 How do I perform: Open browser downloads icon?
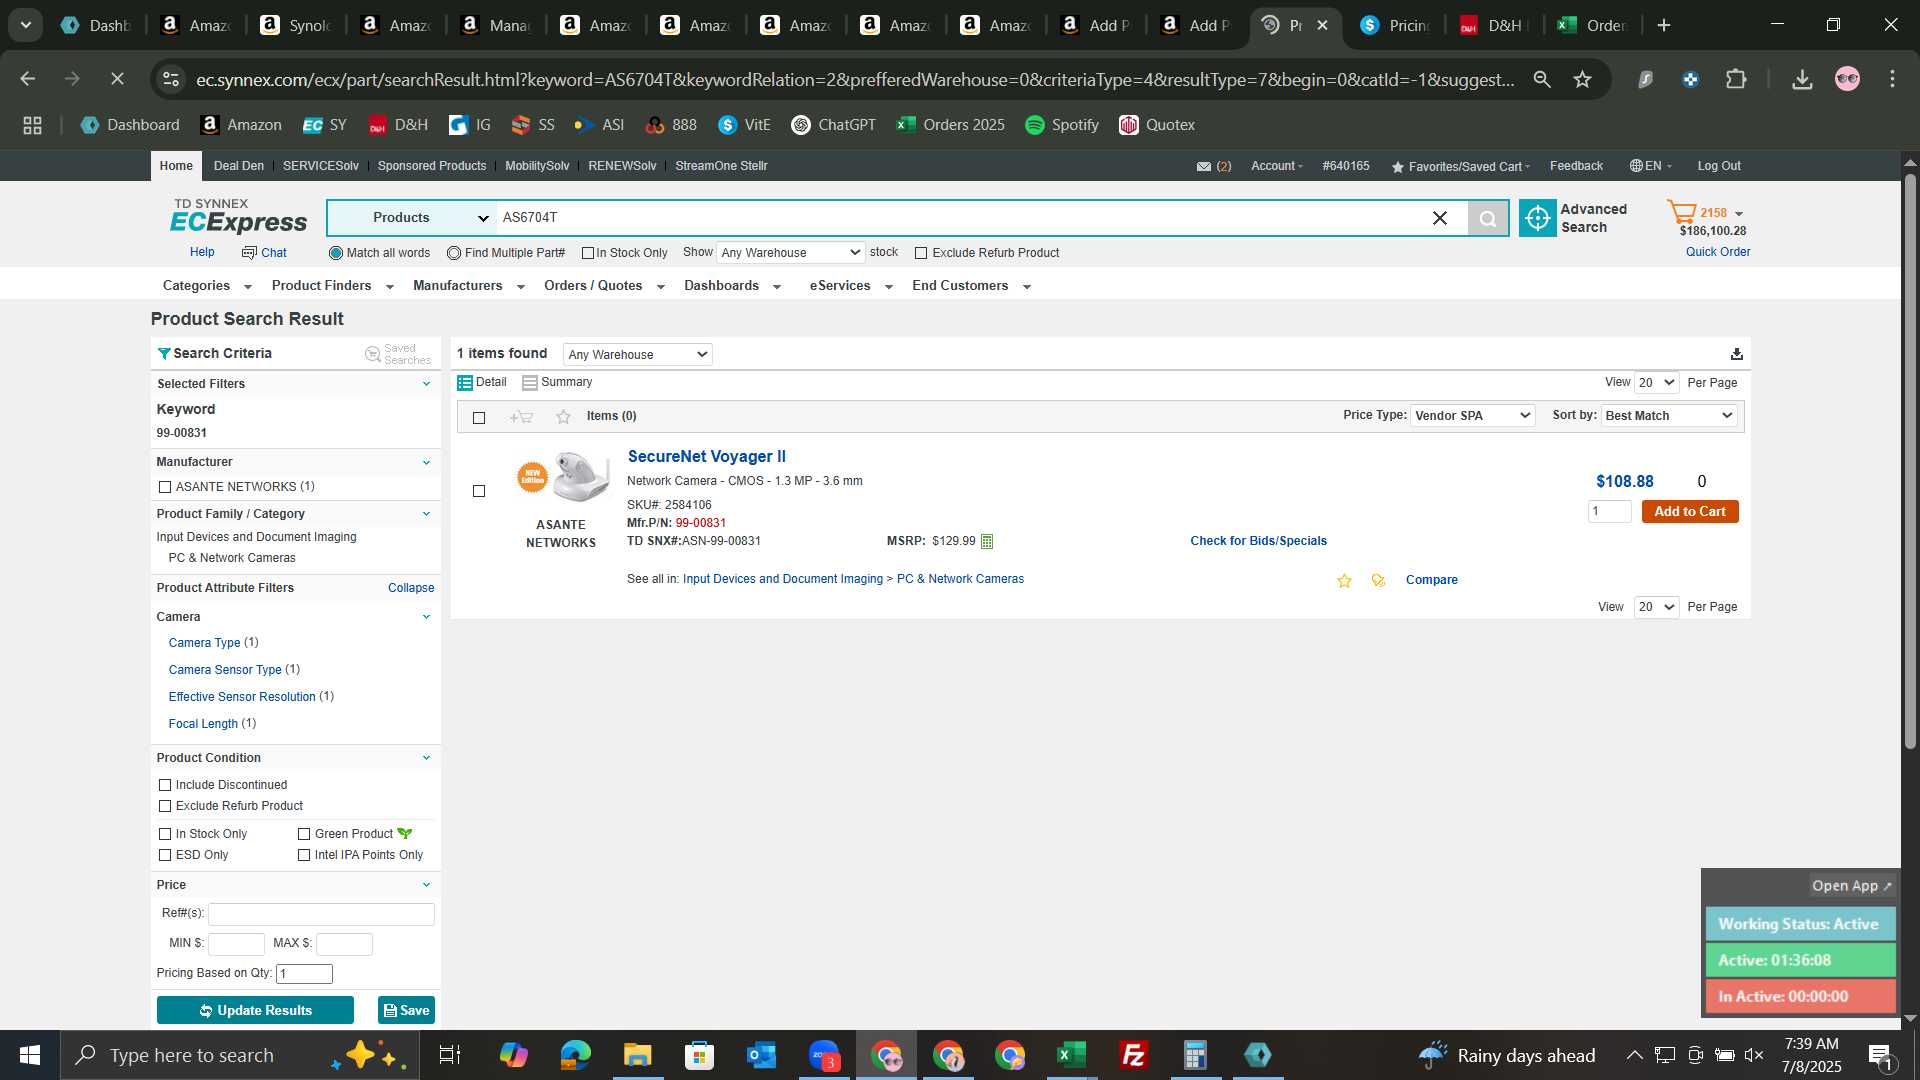pos(1802,79)
